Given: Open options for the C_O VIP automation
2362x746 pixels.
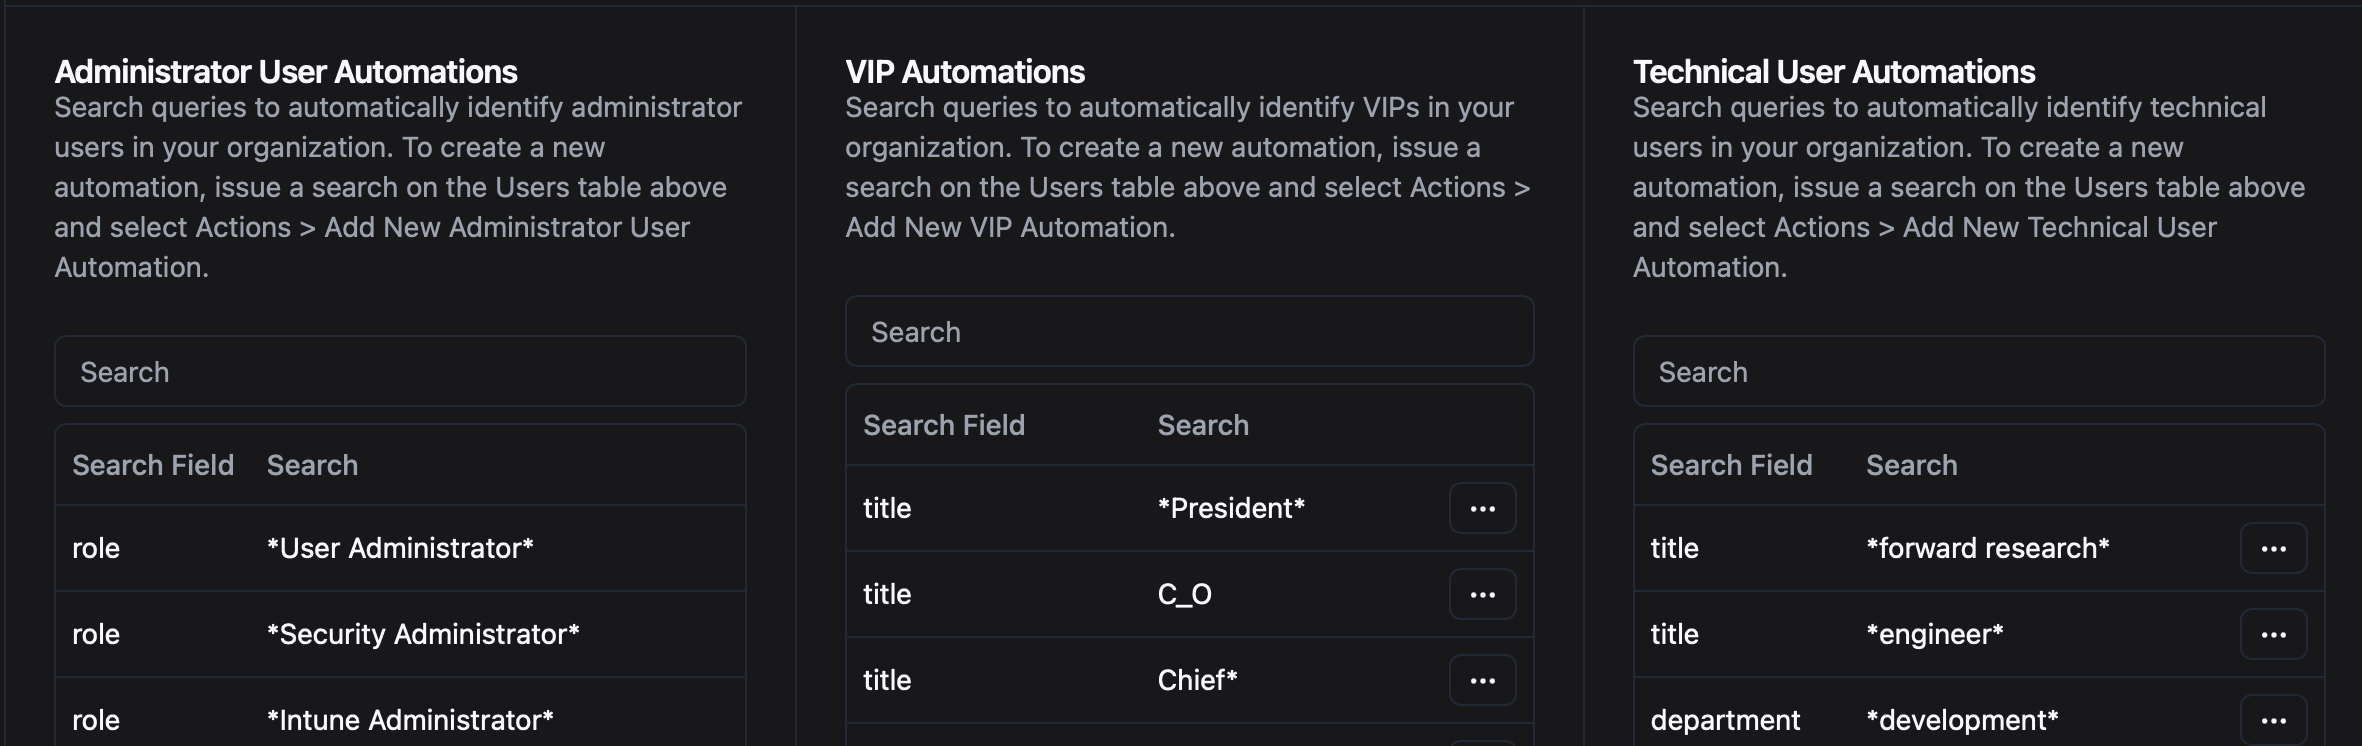Looking at the screenshot, I should (x=1483, y=593).
